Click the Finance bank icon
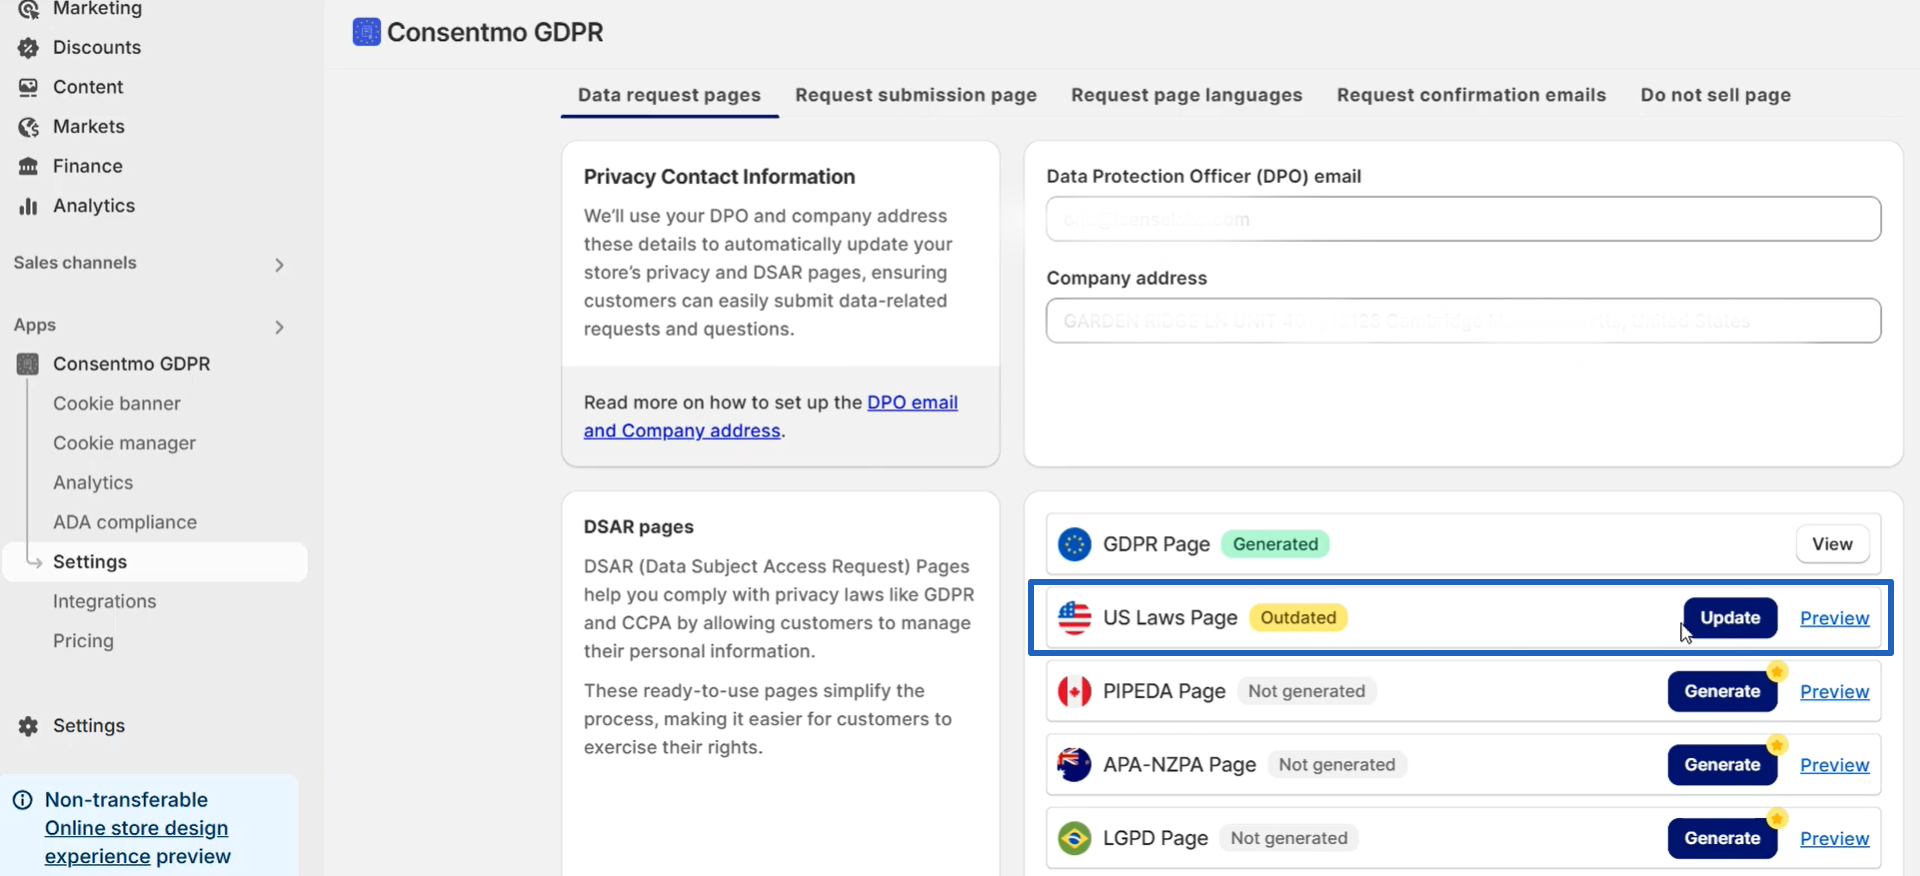This screenshot has height=876, width=1920. click(28, 166)
